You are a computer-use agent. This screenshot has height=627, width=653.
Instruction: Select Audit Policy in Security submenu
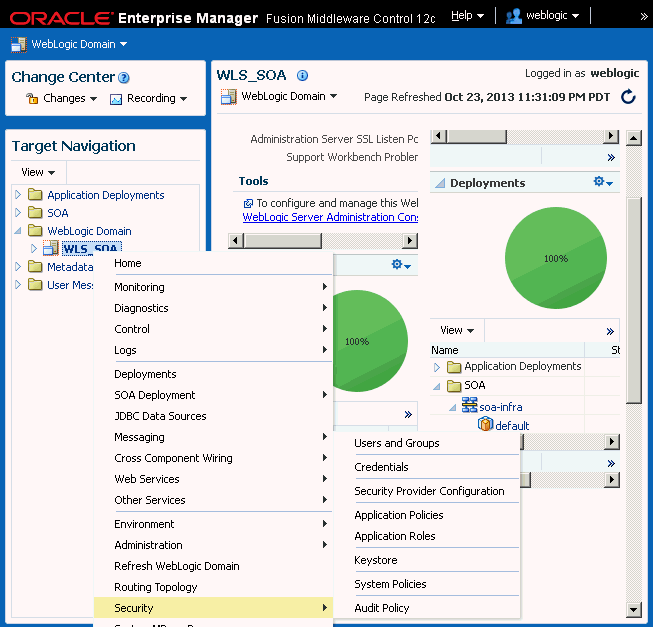tap(382, 608)
